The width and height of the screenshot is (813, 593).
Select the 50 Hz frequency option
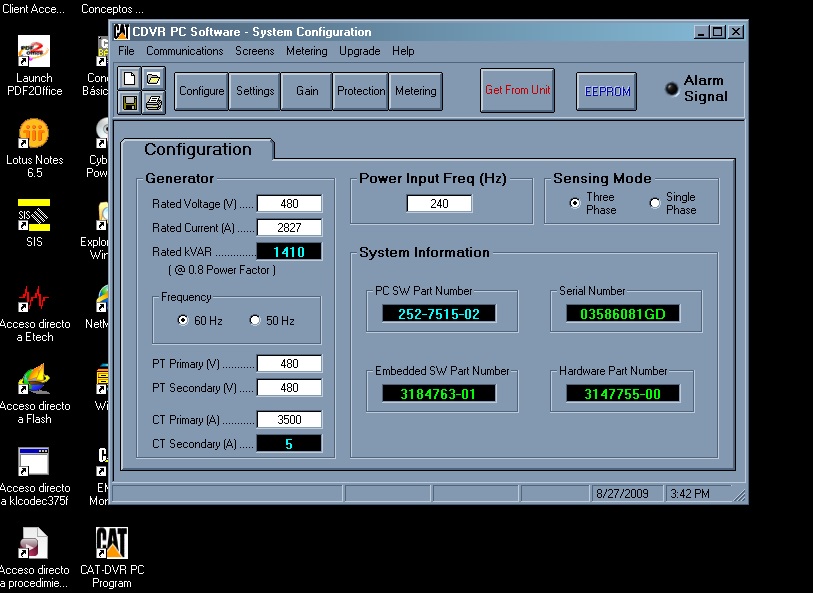tap(255, 321)
